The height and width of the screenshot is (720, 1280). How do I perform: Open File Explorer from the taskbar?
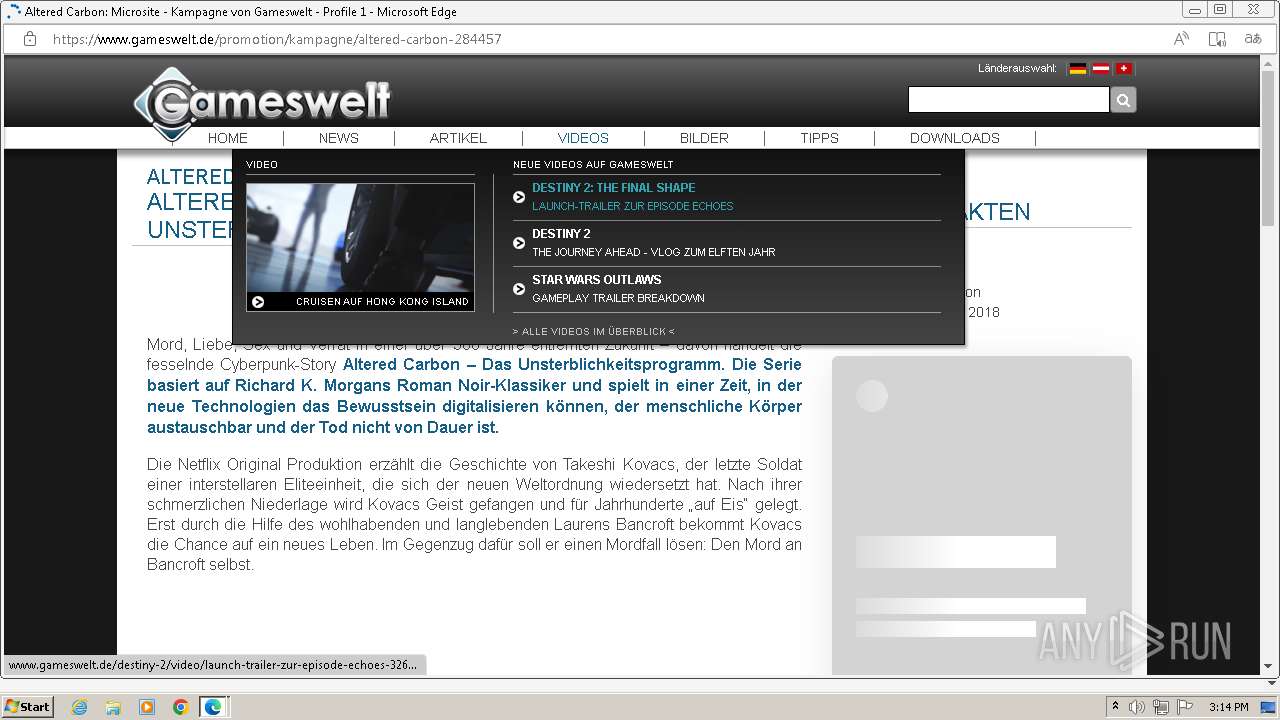click(x=113, y=707)
